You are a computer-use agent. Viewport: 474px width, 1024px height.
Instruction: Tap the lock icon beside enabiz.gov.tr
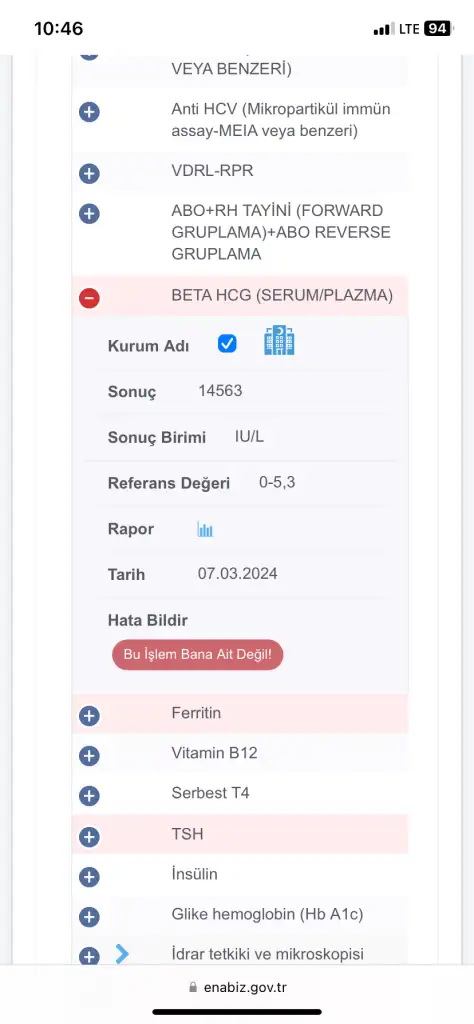tap(192, 987)
